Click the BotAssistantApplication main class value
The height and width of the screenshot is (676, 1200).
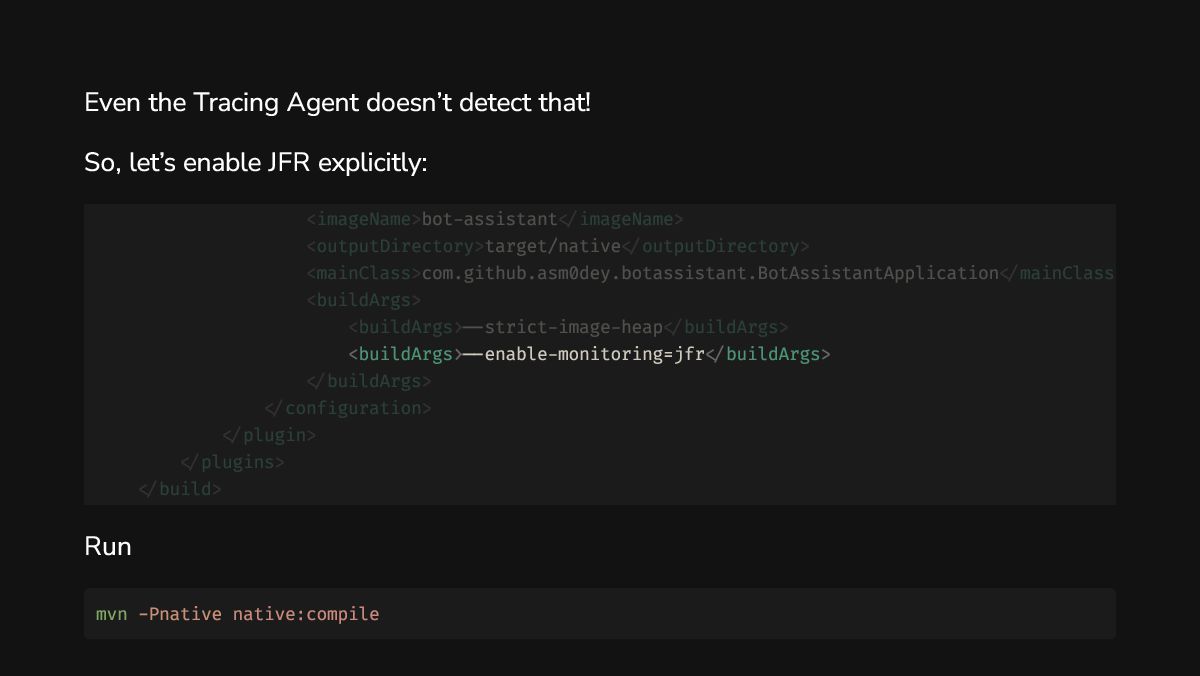[710, 273]
